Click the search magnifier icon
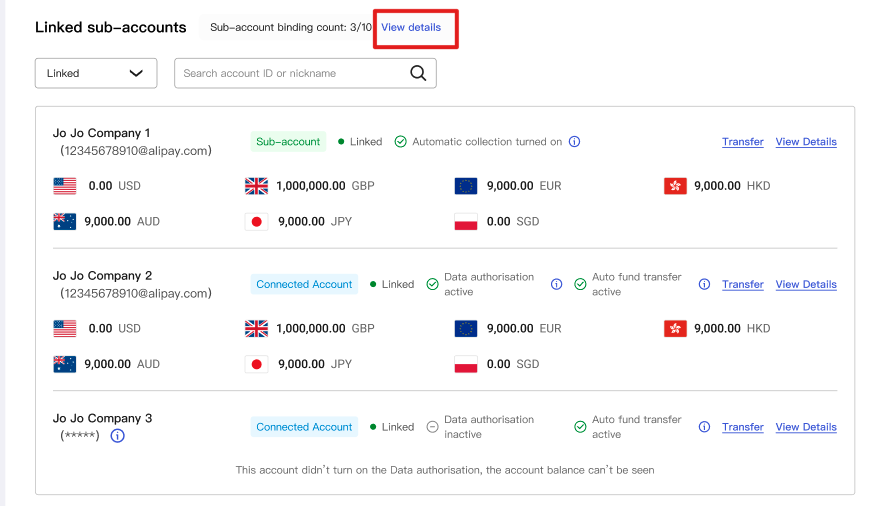The width and height of the screenshot is (881, 506). tap(418, 73)
